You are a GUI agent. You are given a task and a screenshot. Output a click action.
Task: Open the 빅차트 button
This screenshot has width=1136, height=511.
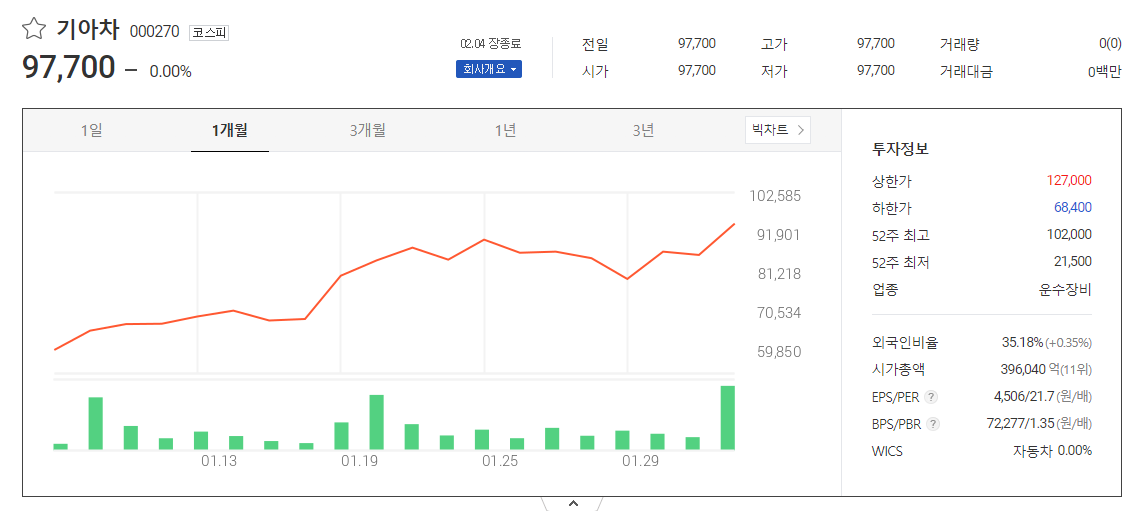778,130
